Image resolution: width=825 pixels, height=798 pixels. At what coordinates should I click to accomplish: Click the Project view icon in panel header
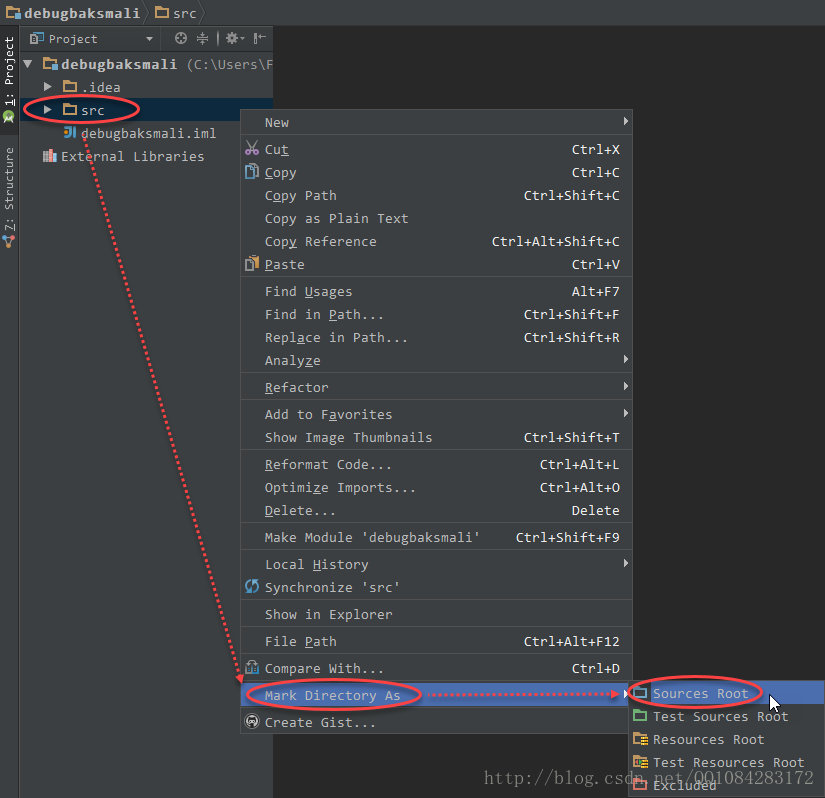click(36, 38)
